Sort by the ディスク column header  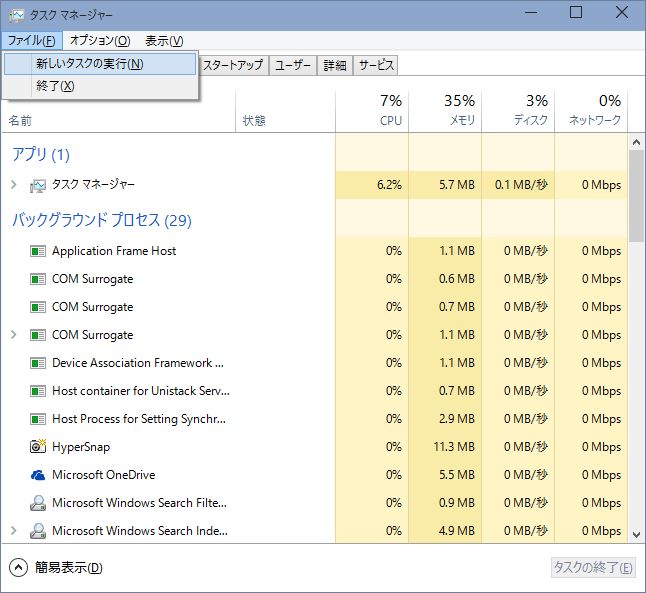[518, 110]
